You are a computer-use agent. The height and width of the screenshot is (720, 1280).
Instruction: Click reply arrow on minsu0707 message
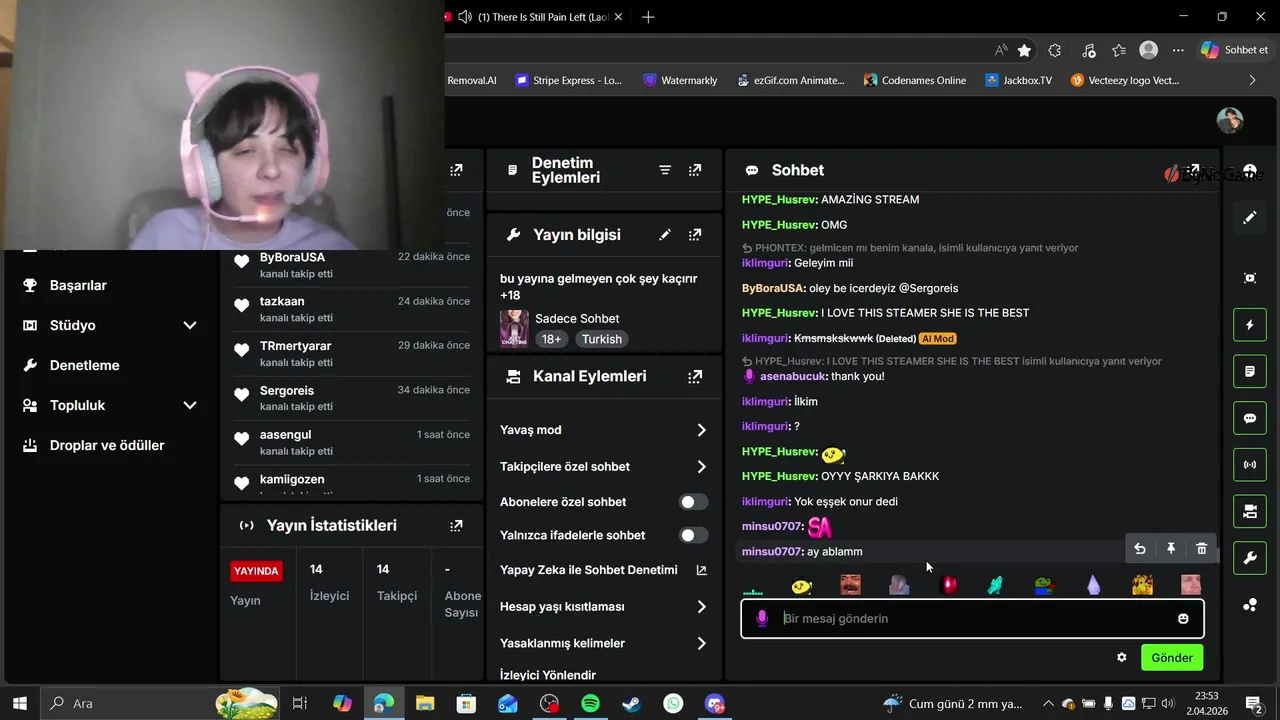click(1139, 548)
